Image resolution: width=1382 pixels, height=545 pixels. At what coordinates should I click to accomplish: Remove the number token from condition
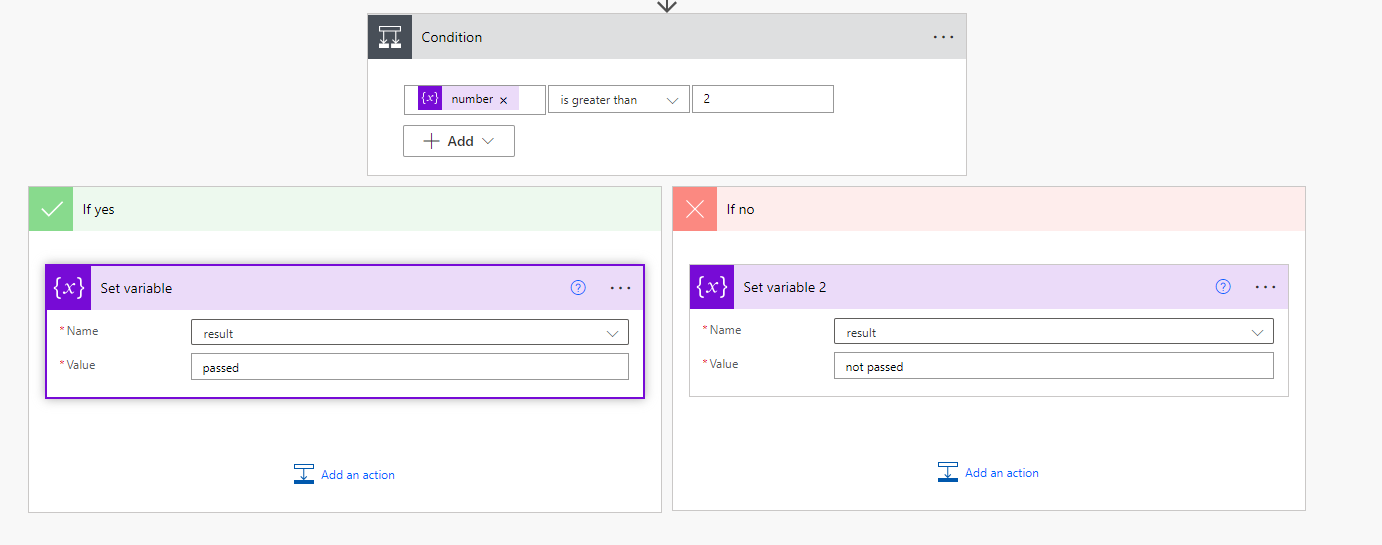pyautogui.click(x=504, y=100)
